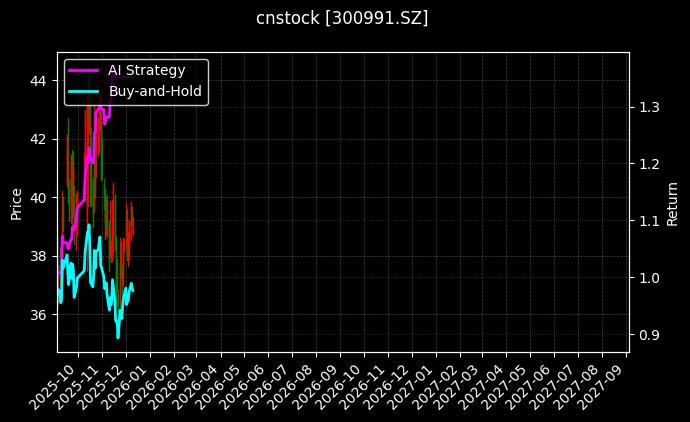
Task: Click the 2026-12 date tick label
Action: (384, 386)
